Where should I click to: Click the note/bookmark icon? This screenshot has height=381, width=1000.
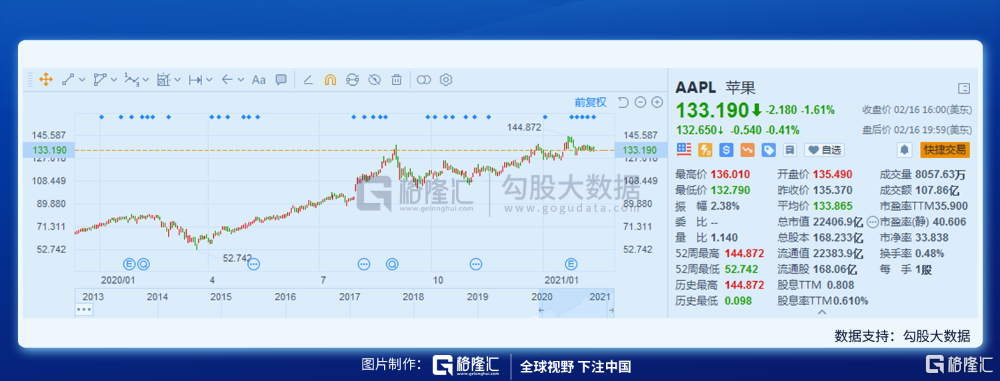[790, 150]
